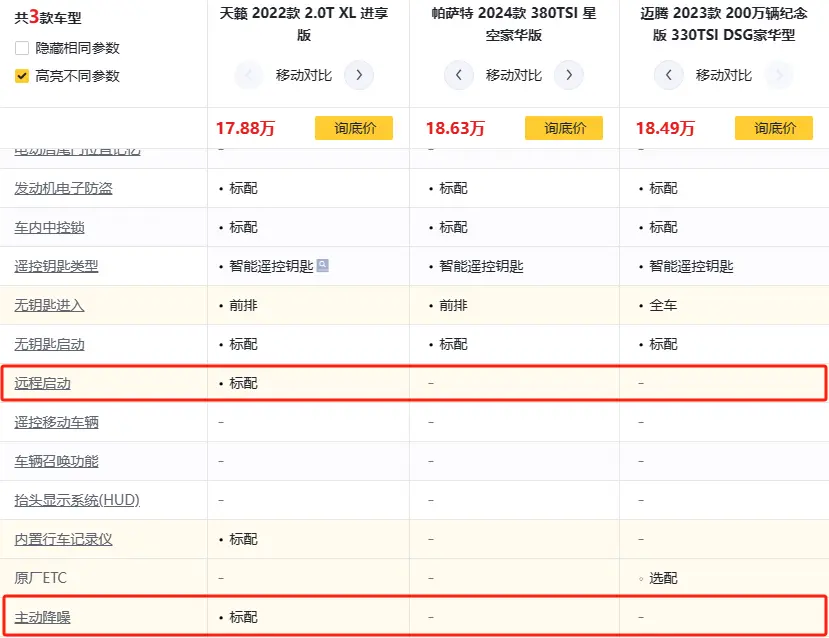Screen dimensions: 829x638
Task: Uncheck the 高亮不同参数 checkbox
Action: pyautogui.click(x=22, y=76)
